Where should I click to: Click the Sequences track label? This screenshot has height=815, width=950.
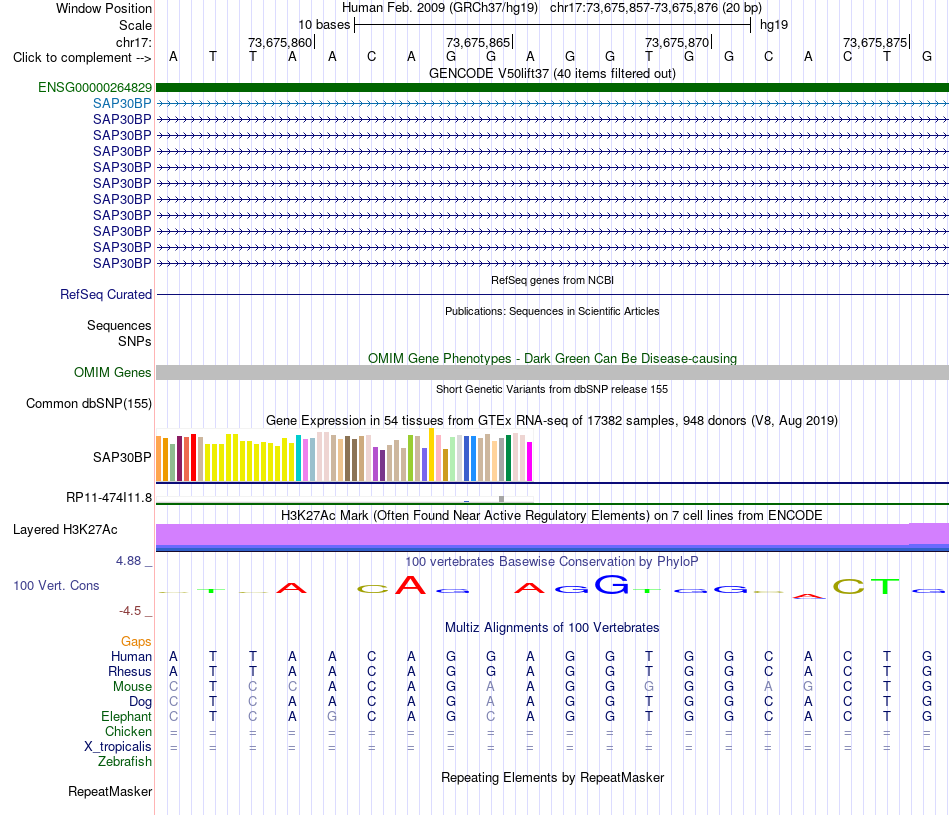[119, 325]
